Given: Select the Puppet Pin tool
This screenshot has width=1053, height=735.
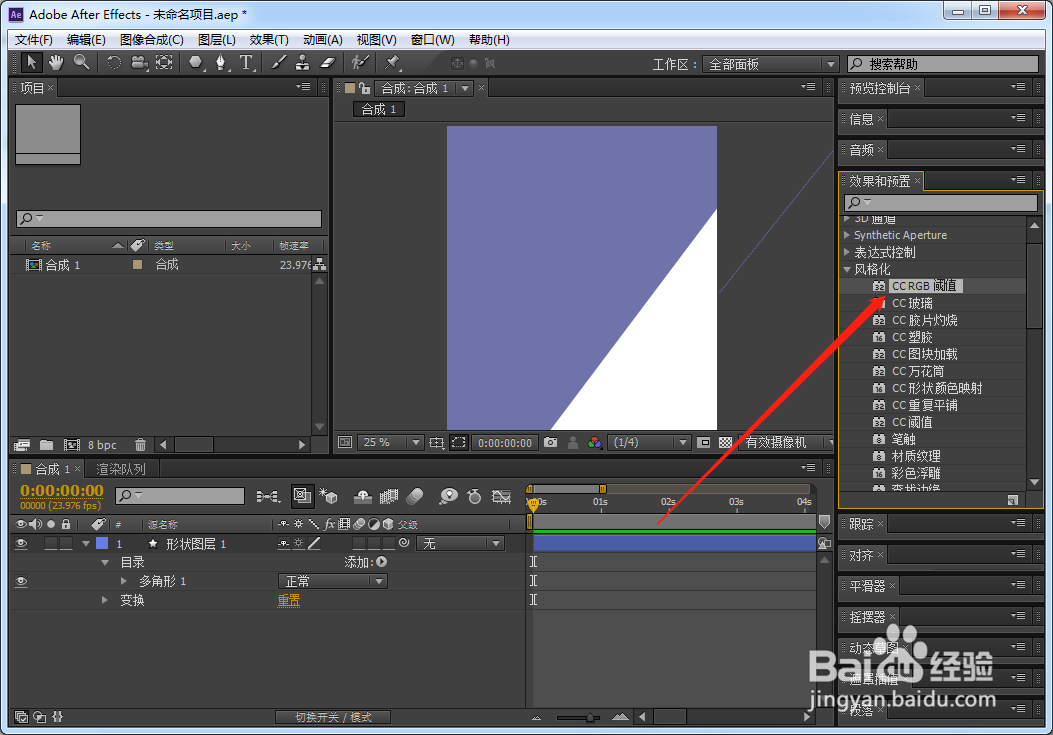Looking at the screenshot, I should [392, 63].
